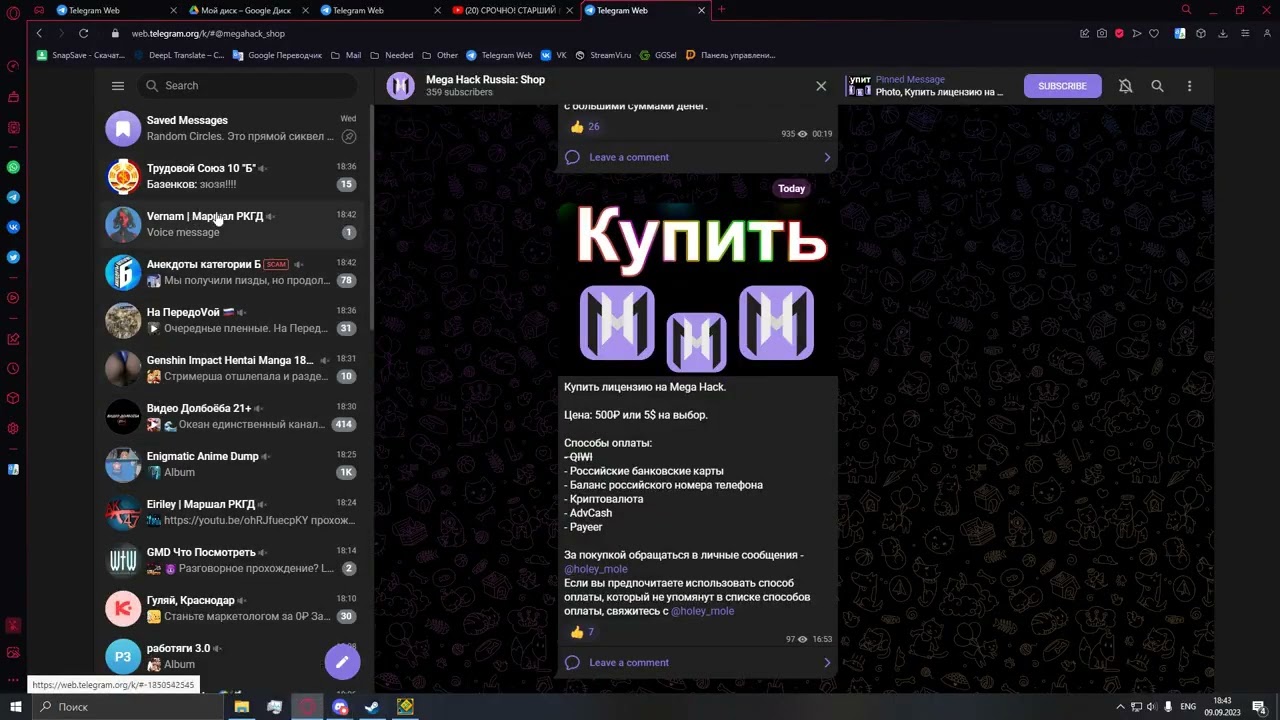Viewport: 1280px width, 720px height.
Task: Close the chat with the X icon
Action: click(x=821, y=86)
